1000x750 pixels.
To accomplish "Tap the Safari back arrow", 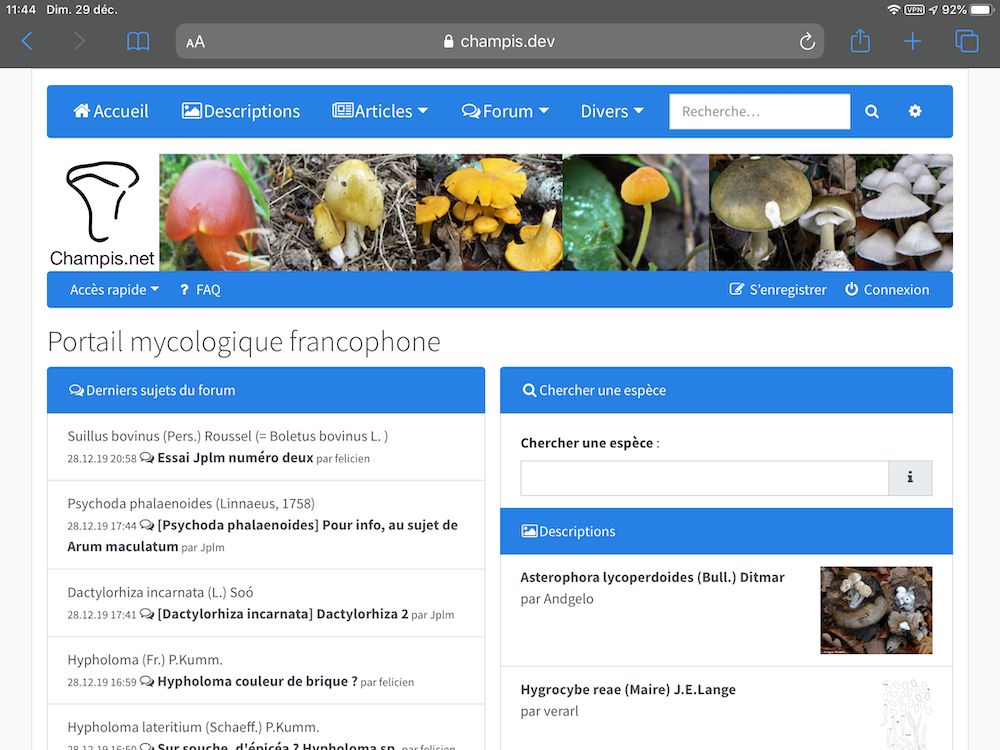I will point(27,41).
